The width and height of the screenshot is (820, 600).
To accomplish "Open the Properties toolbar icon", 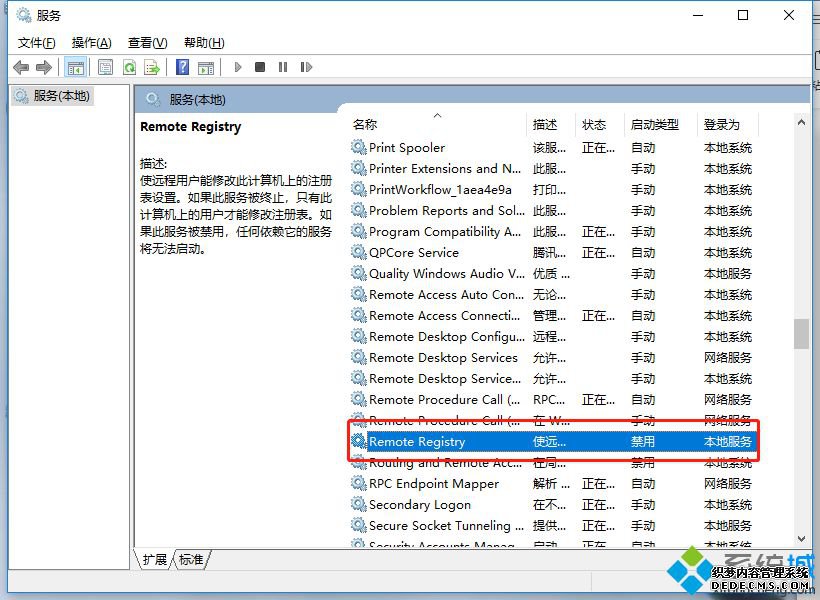I will point(106,67).
